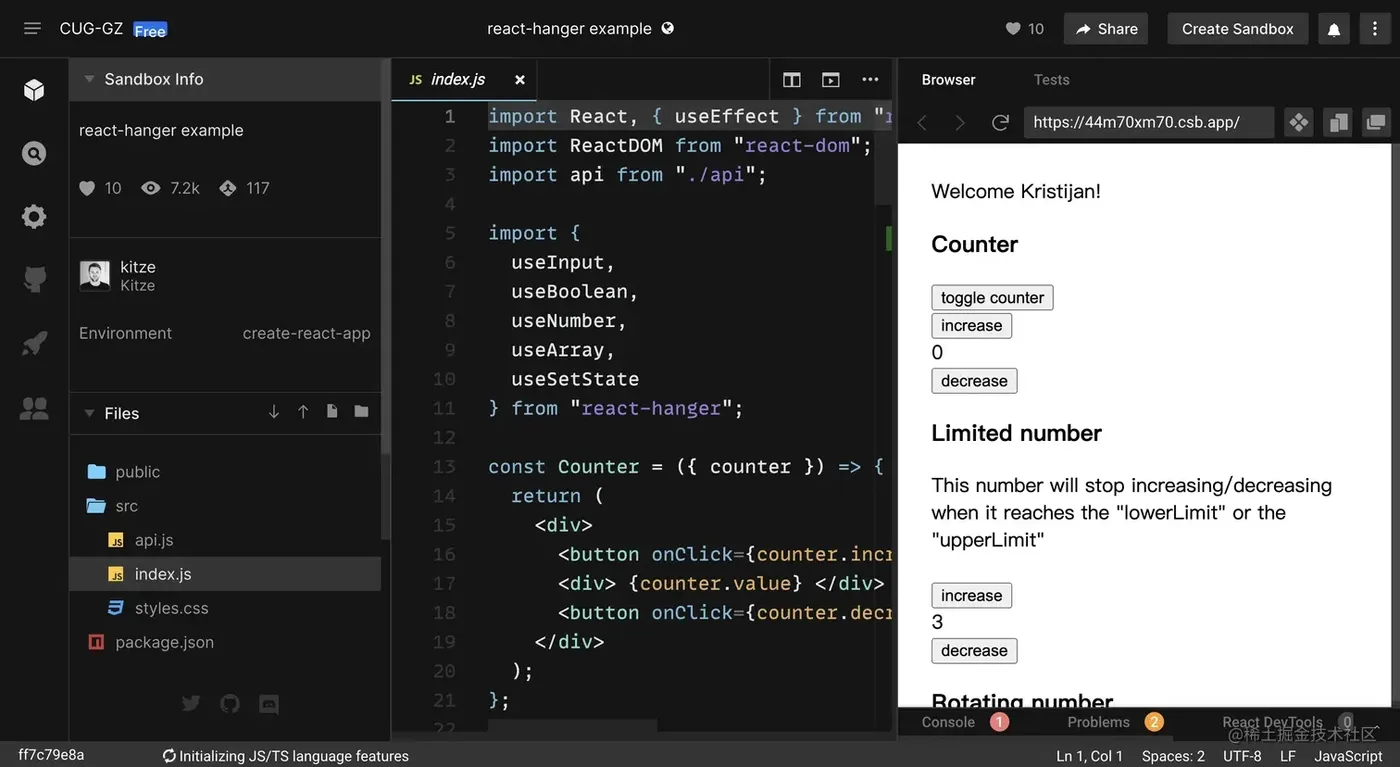
Task: Click the Share button
Action: (x=1105, y=28)
